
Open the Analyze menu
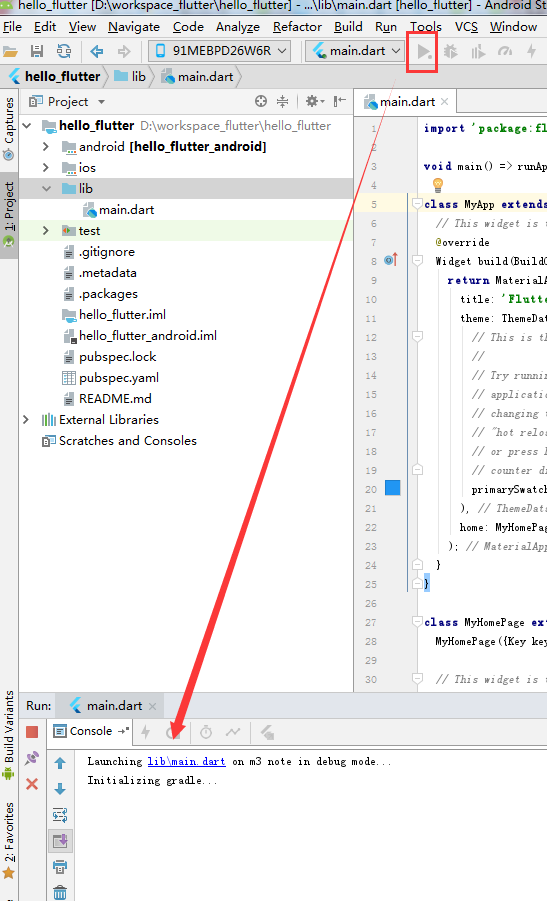pos(238,27)
